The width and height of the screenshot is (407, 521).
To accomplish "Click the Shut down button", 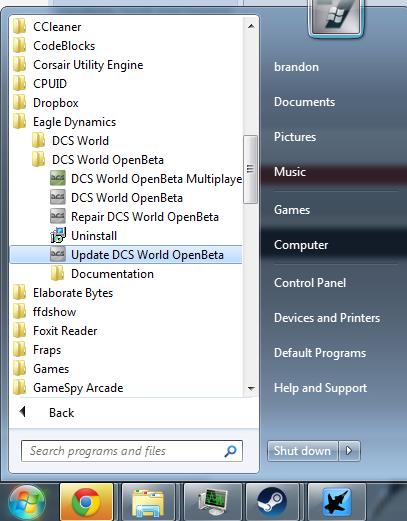I will click(302, 451).
